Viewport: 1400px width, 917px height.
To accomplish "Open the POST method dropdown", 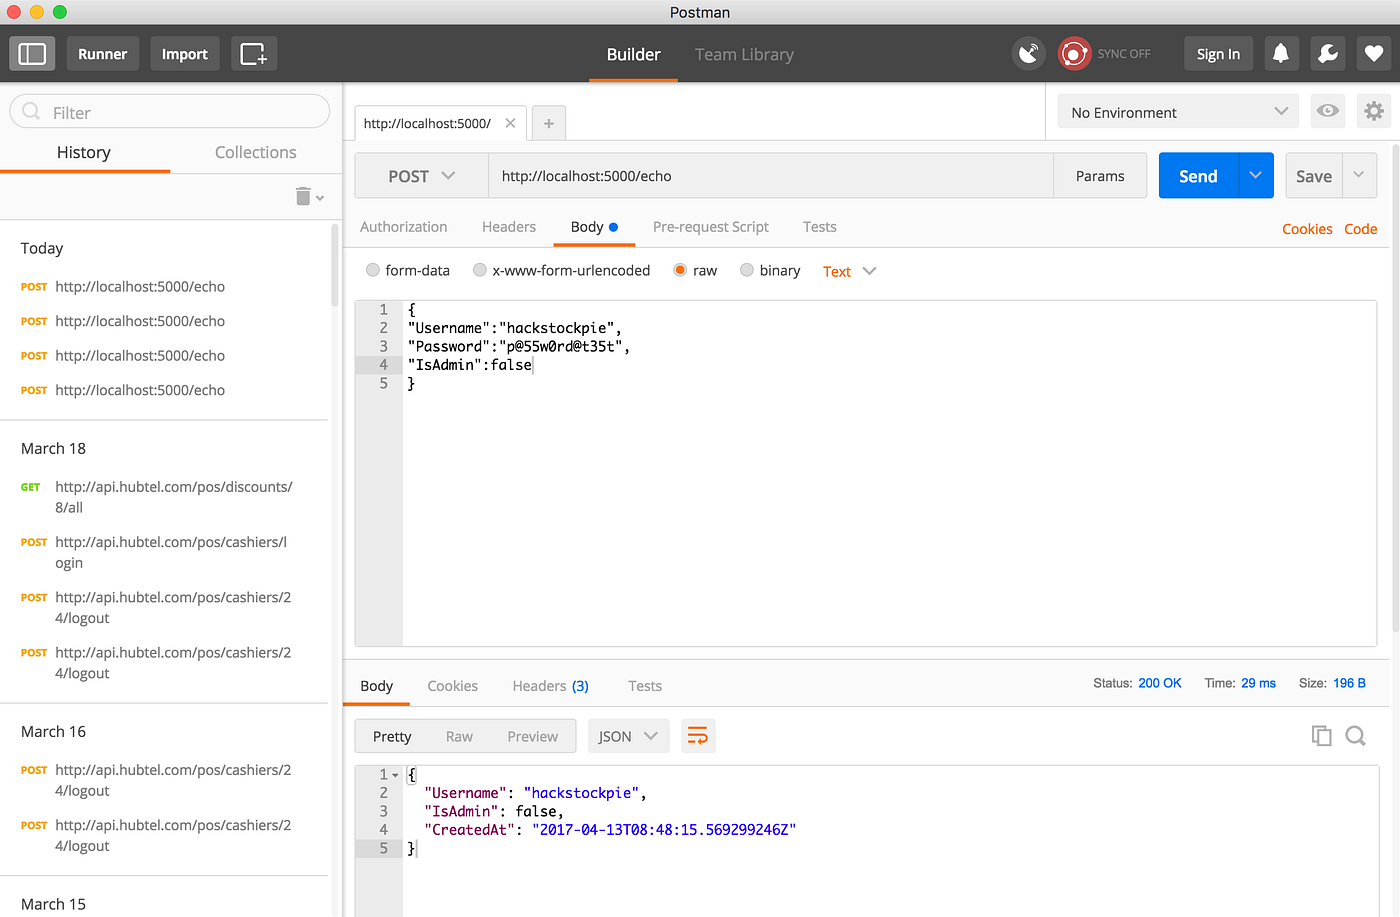I will click(x=420, y=175).
